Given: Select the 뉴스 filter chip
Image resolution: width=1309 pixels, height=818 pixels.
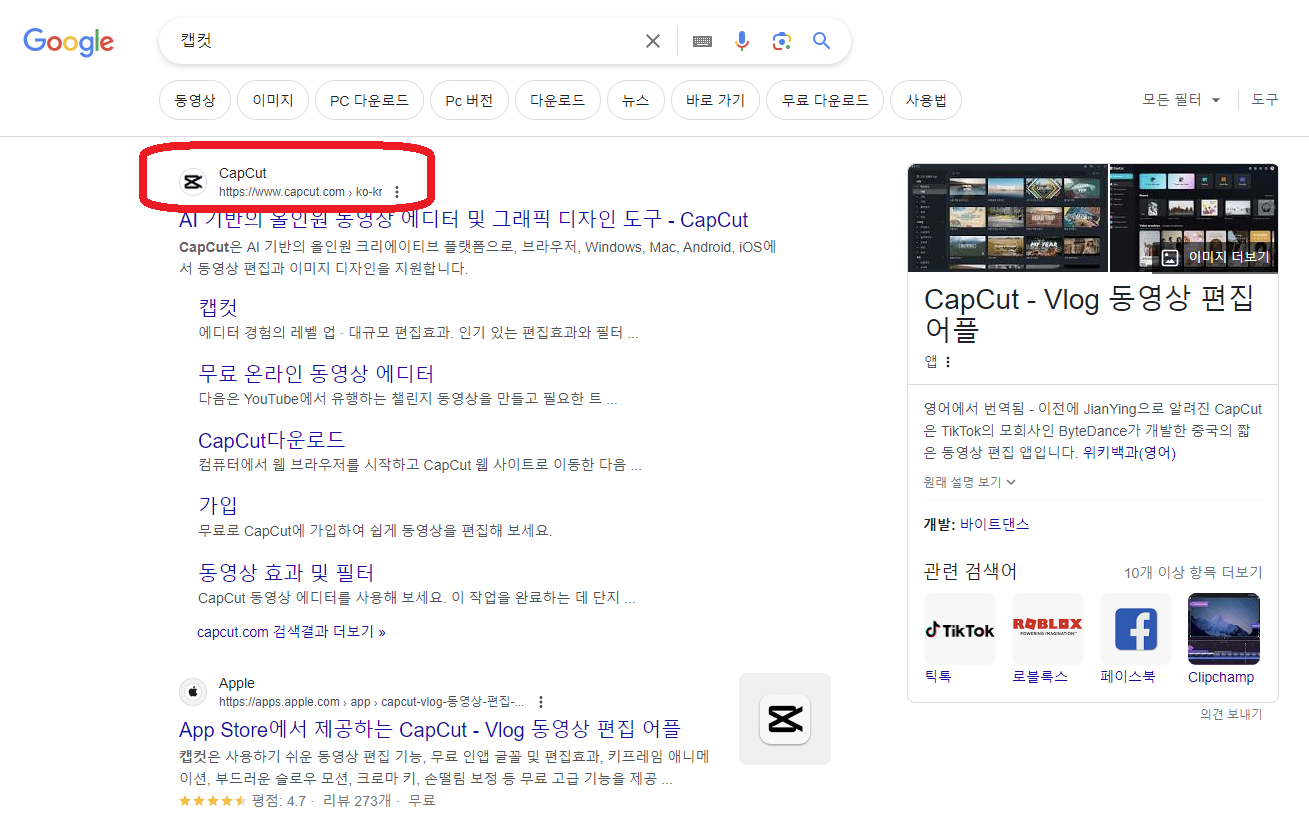Looking at the screenshot, I should pos(635,99).
